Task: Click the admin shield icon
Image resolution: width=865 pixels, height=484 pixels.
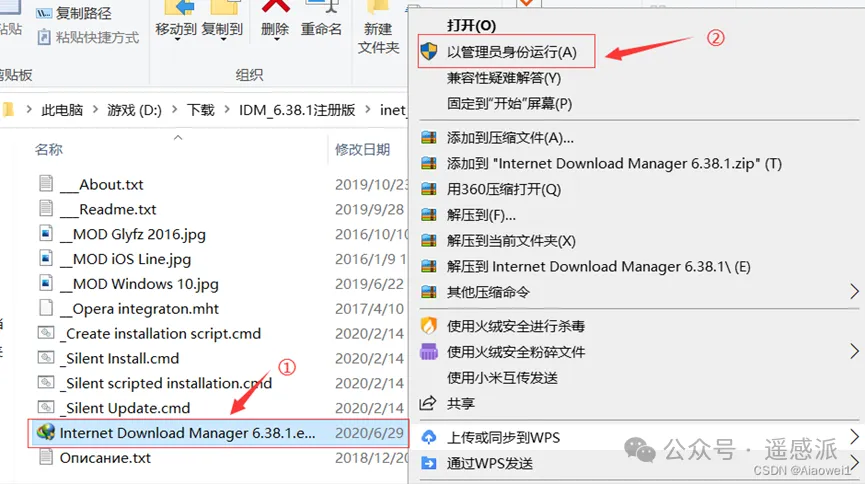Action: click(x=429, y=52)
